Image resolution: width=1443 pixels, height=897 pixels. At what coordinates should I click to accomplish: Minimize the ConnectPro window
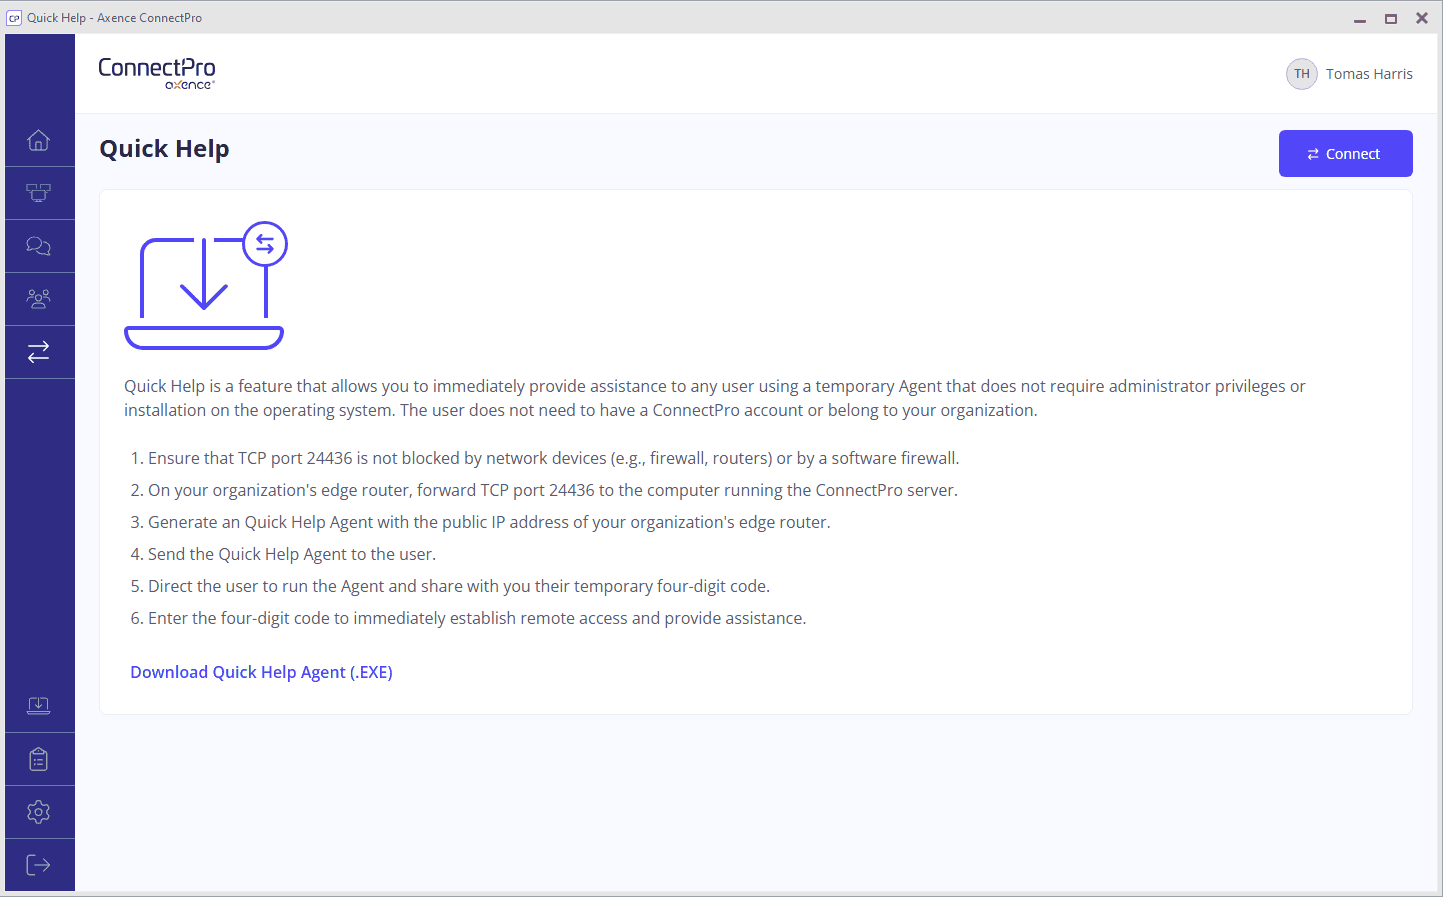(1360, 19)
